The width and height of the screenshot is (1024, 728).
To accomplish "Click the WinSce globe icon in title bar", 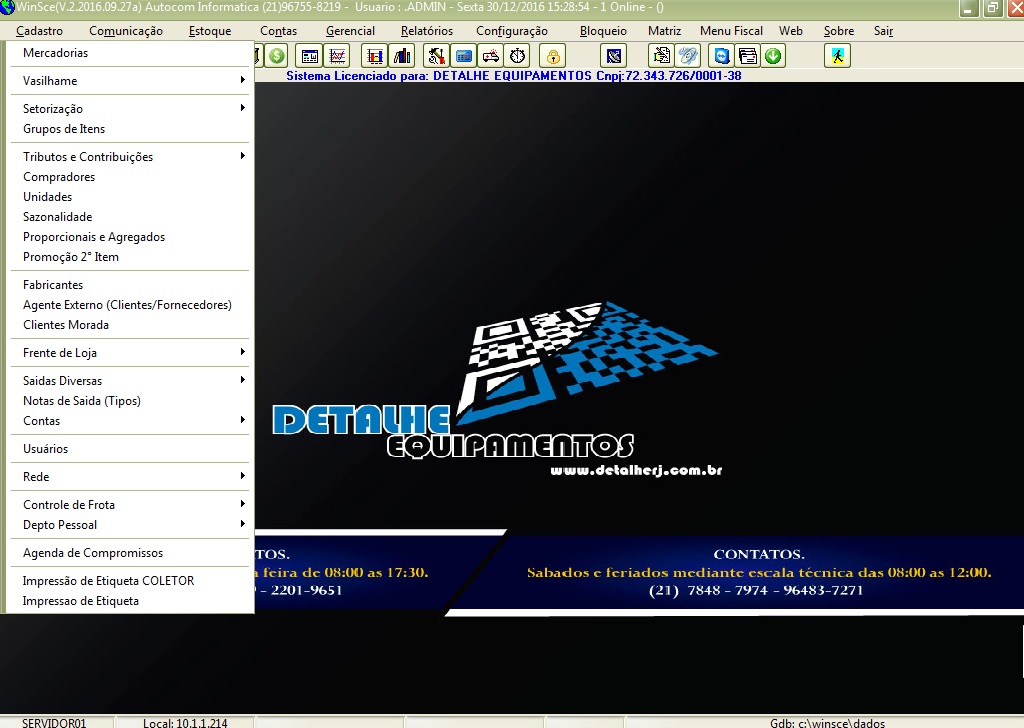I will pyautogui.click(x=7, y=7).
